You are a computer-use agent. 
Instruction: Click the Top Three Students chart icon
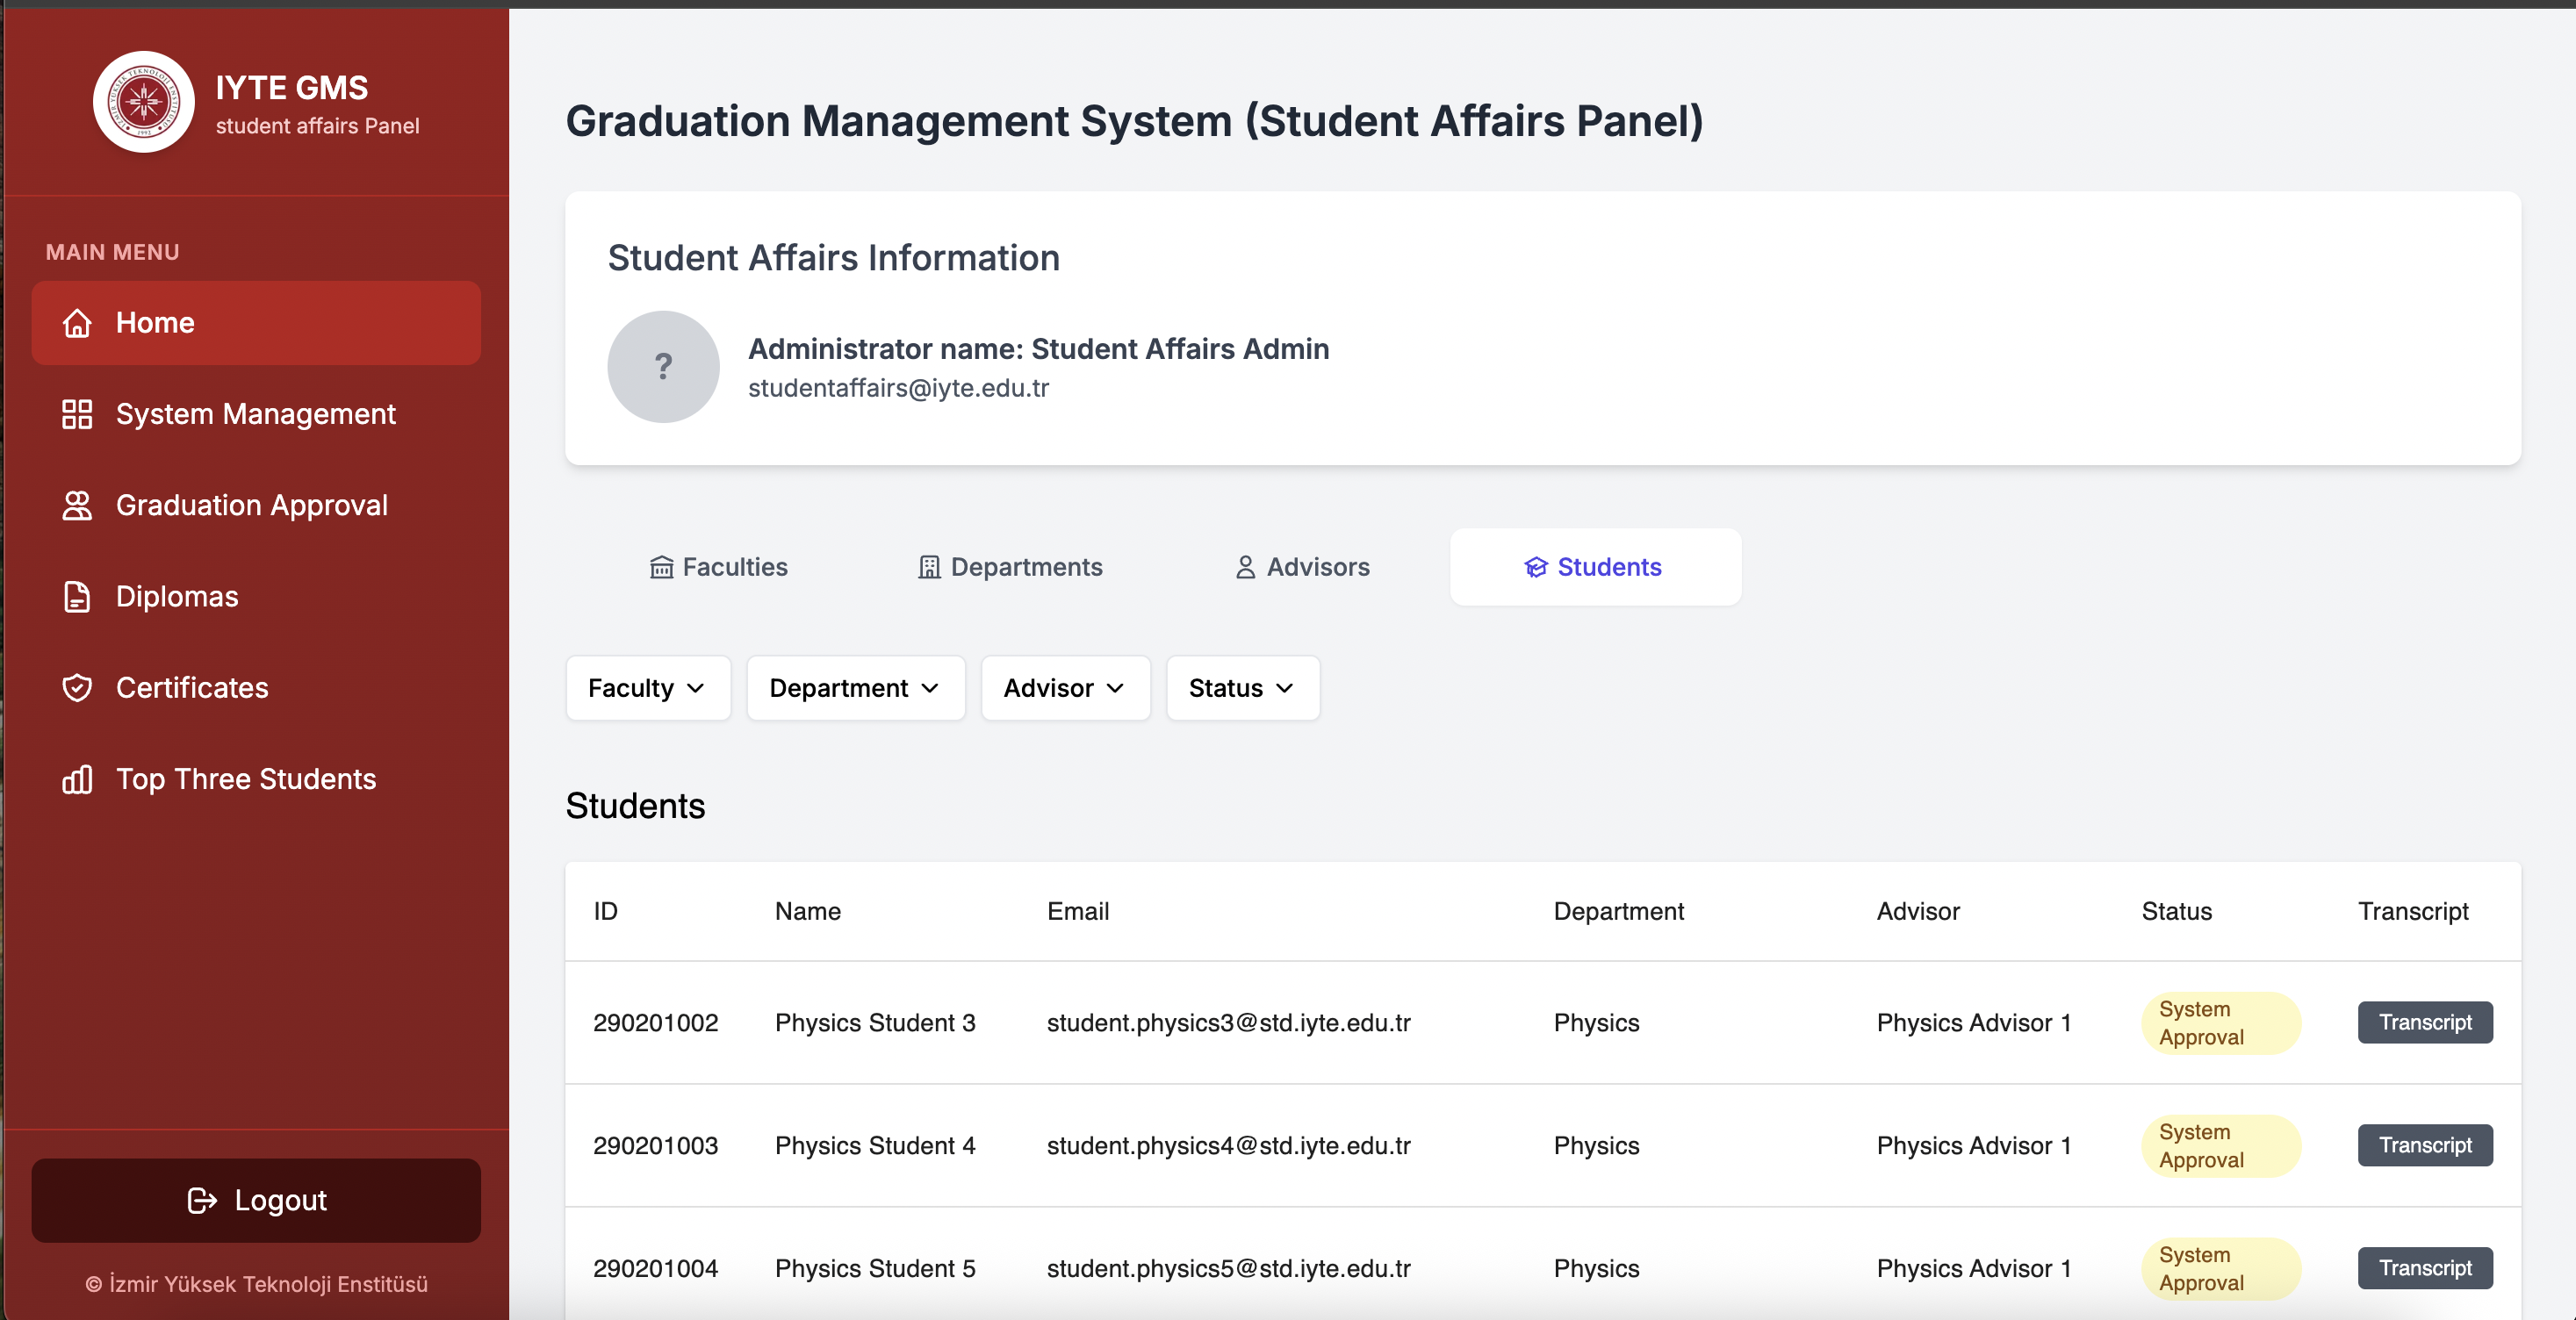(77, 779)
